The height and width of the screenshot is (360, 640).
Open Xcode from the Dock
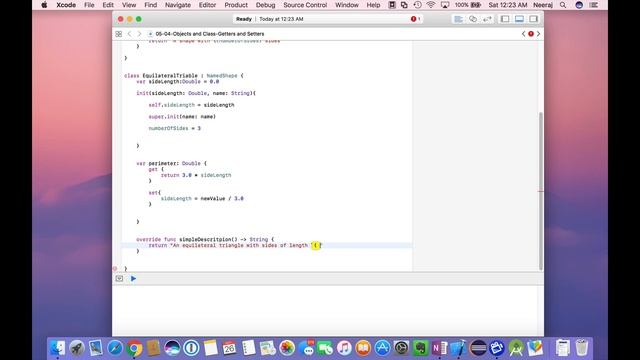pyautogui.click(x=458, y=348)
